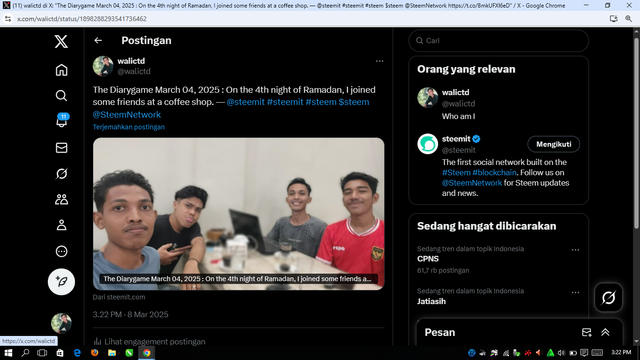The image size is (640, 360).
Task: Open the coffee shop photo link card
Action: coord(238,214)
